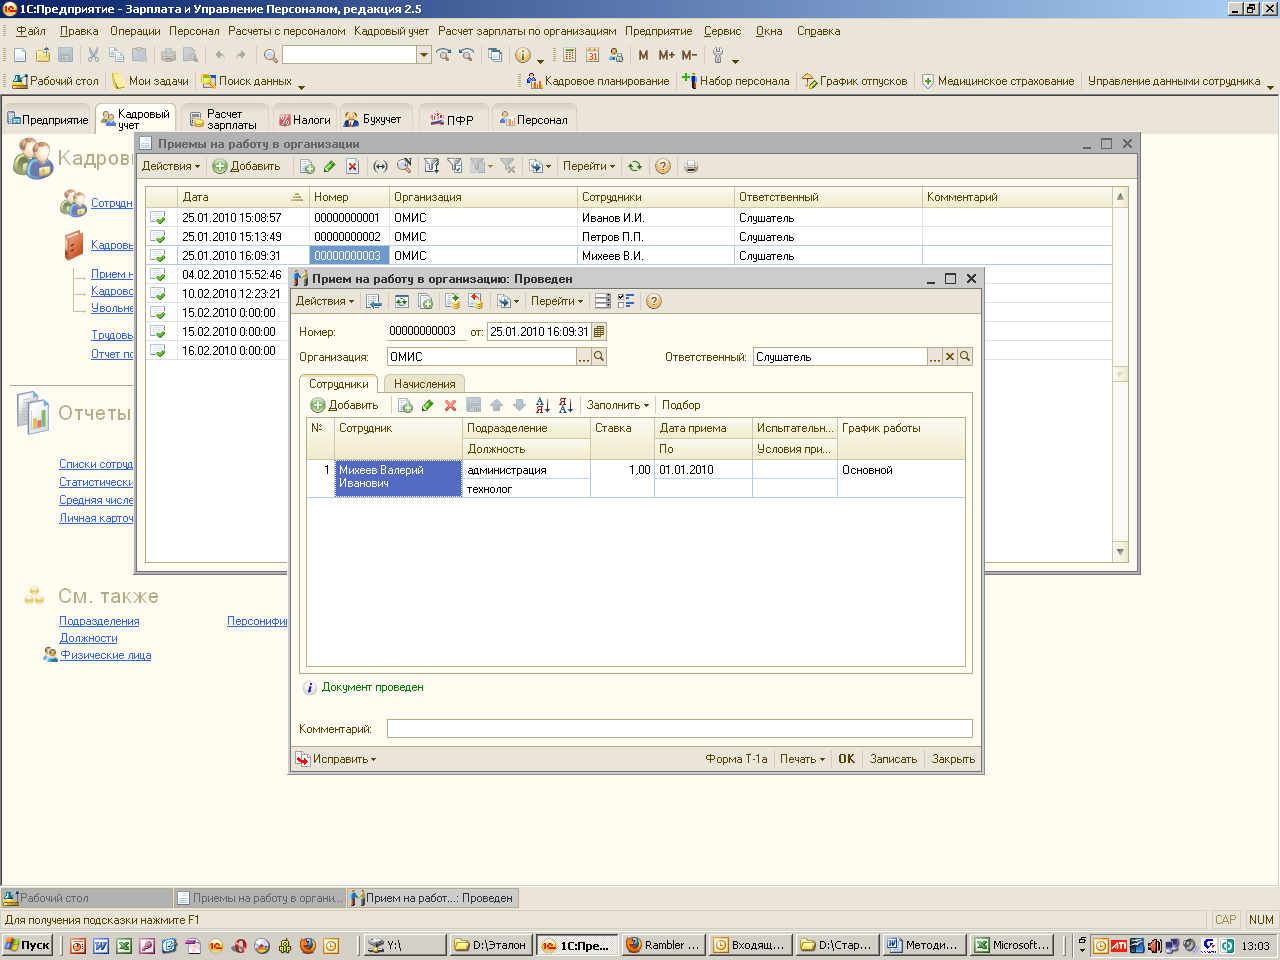Open the Персонал menu
The height and width of the screenshot is (960, 1280).
click(194, 31)
